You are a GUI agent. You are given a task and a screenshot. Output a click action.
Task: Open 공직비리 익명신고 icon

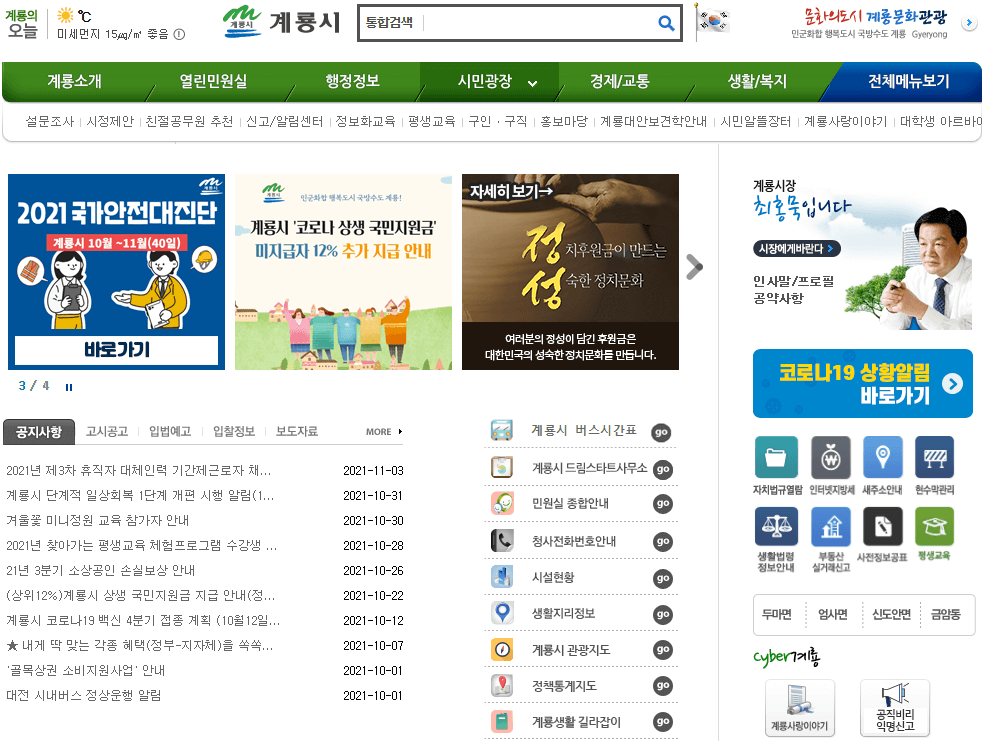click(x=895, y=708)
